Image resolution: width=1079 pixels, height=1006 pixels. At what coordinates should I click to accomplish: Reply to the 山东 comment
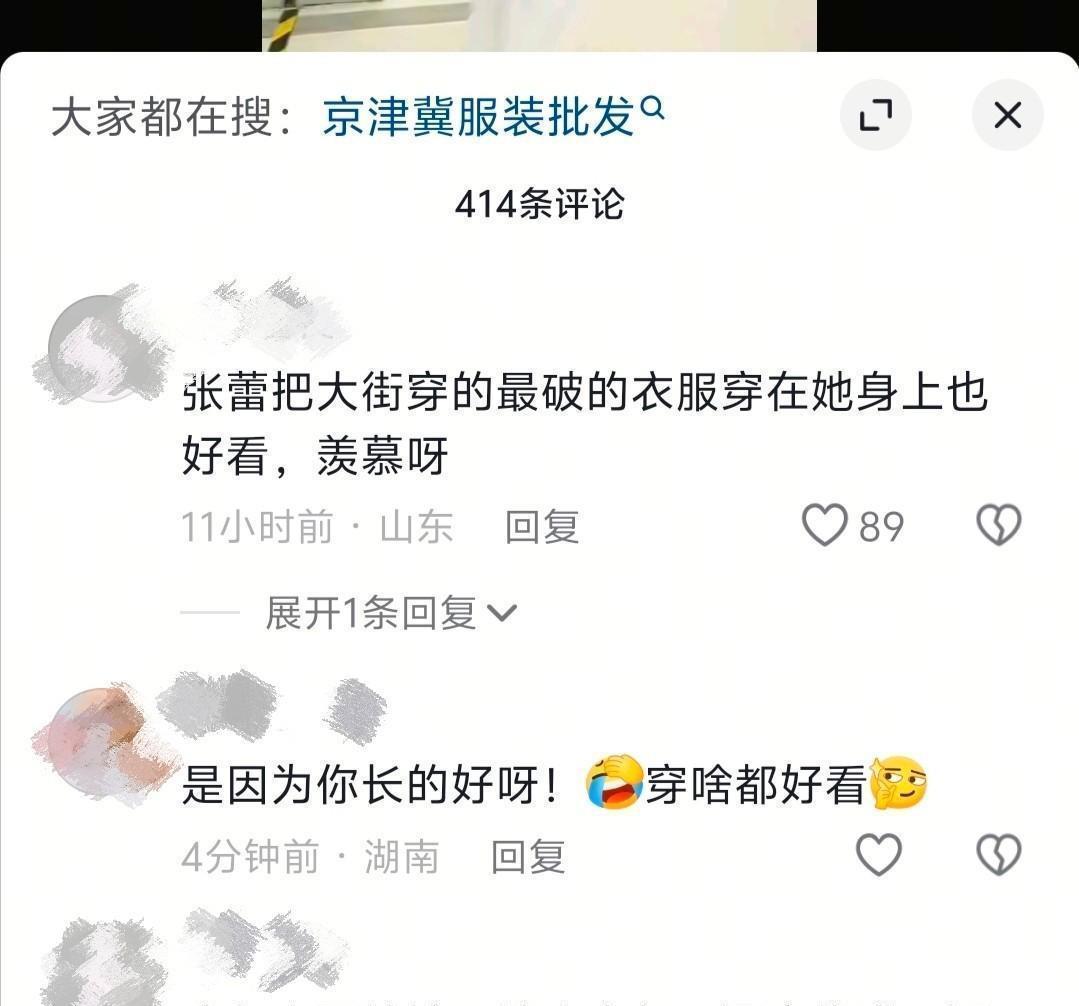tap(542, 526)
